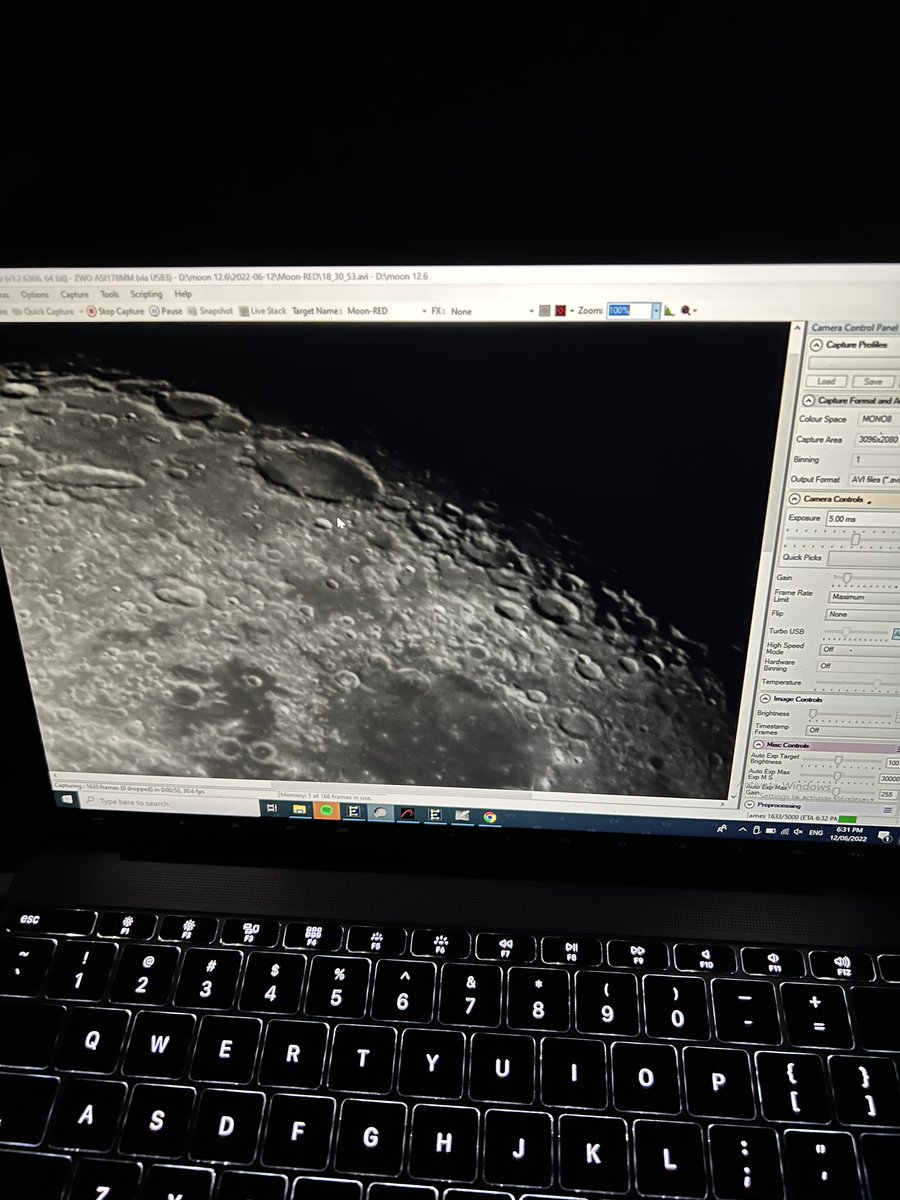900x1200 pixels.
Task: Click the Turbo USB slider handle
Action: (846, 632)
